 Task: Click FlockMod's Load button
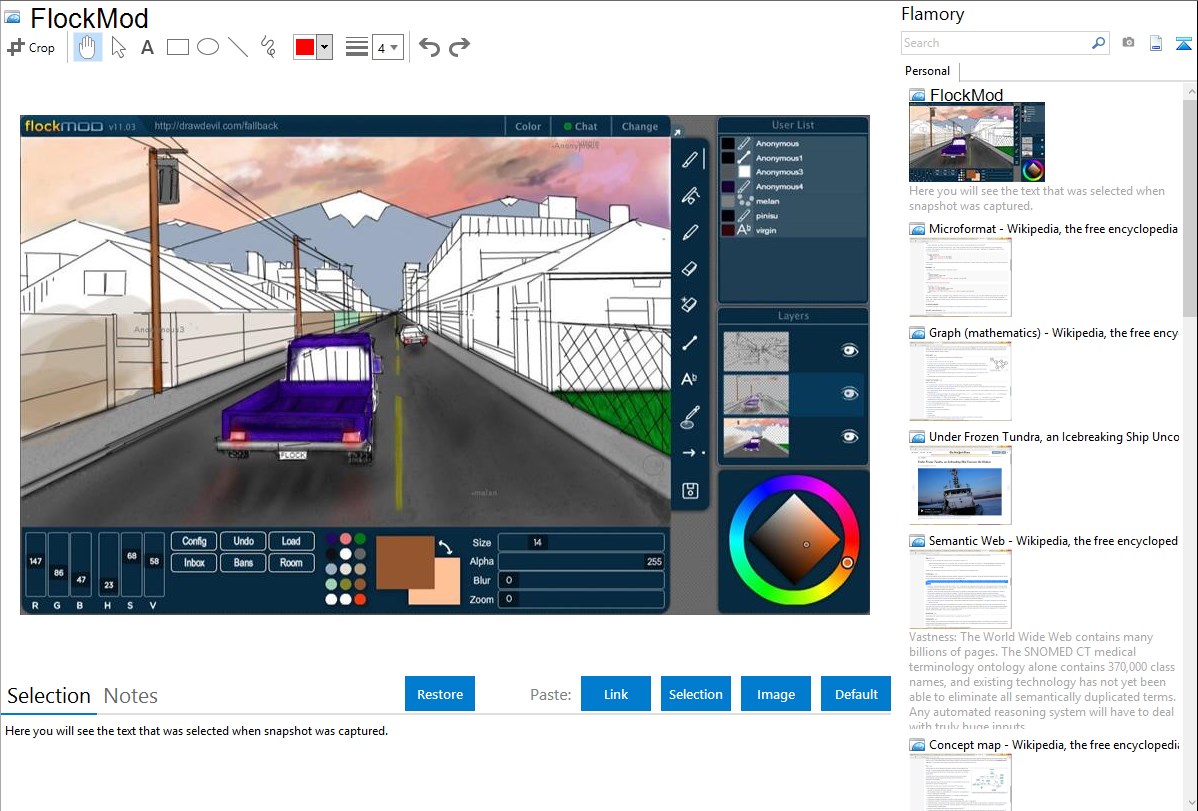(x=291, y=541)
